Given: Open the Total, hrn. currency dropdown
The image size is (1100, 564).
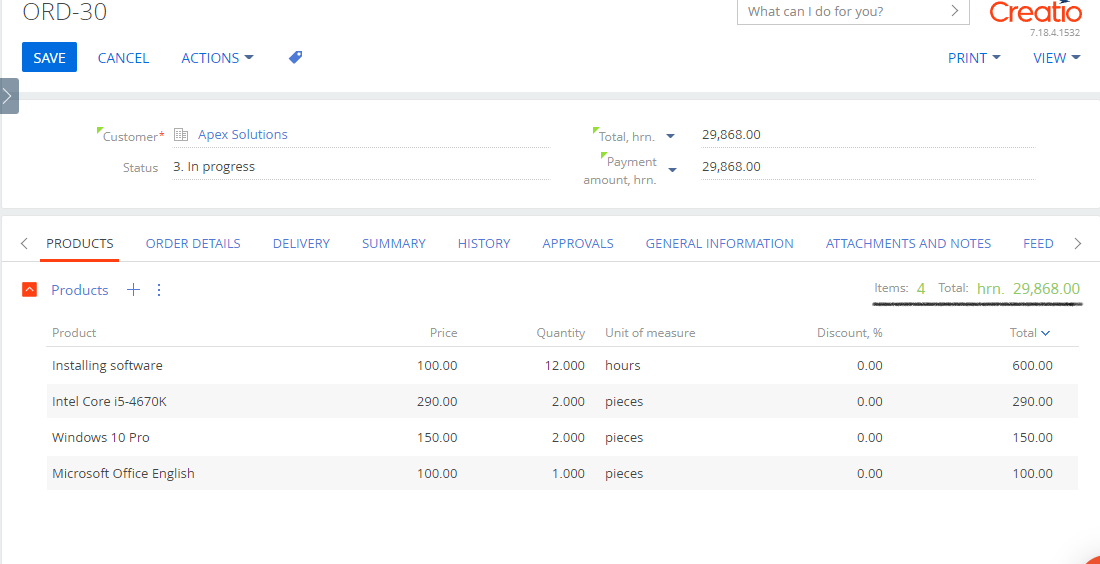Looking at the screenshot, I should pyautogui.click(x=670, y=136).
